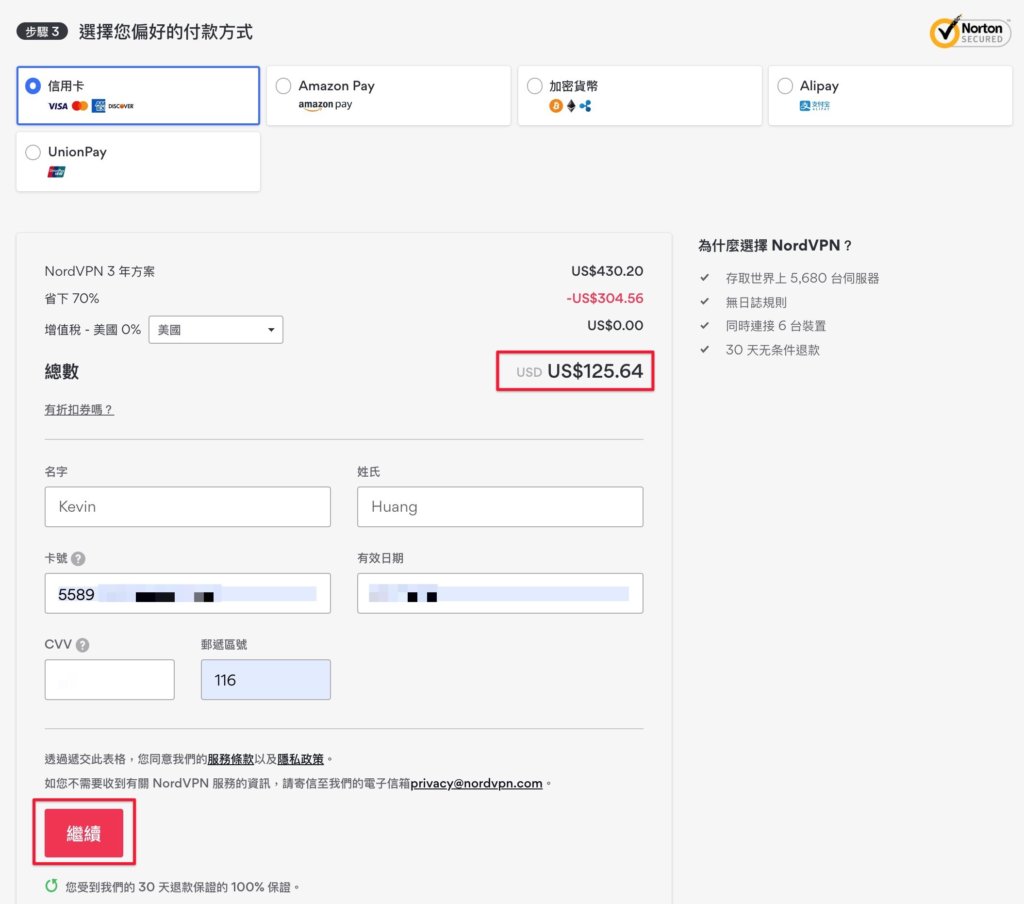The image size is (1024, 904).
Task: Click the Visa card logo
Action: 57,106
